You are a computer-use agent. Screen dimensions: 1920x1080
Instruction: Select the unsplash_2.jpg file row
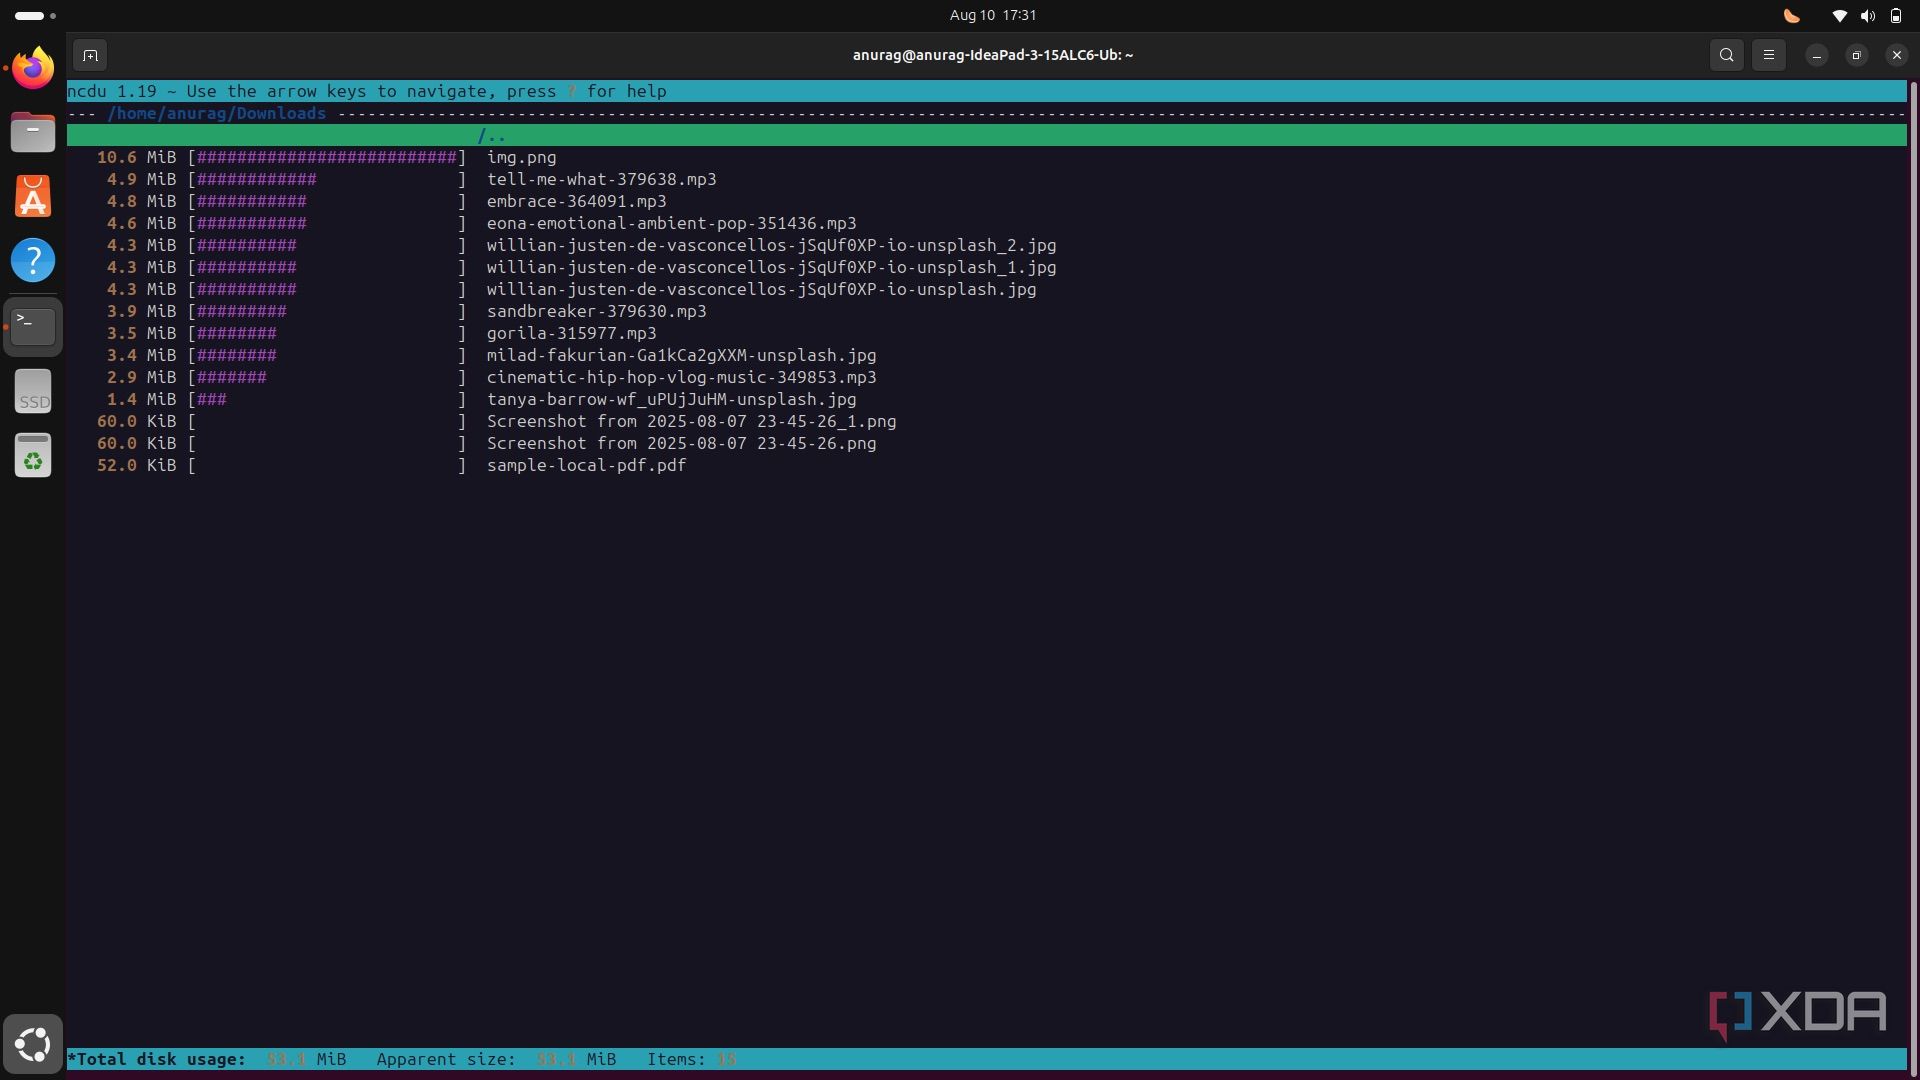click(987, 245)
